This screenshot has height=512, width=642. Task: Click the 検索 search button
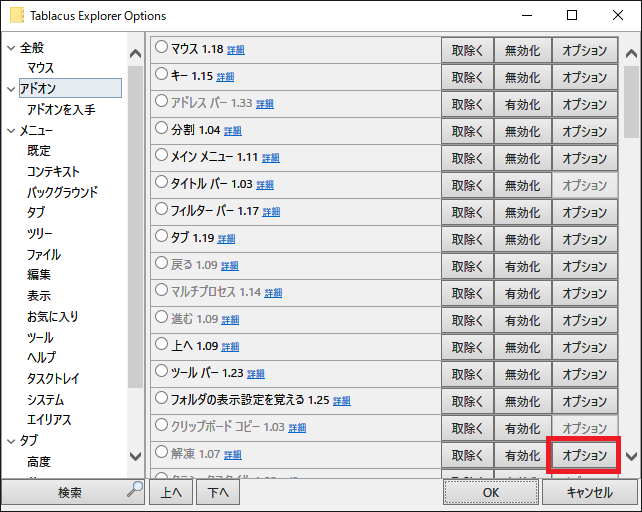pos(72,492)
